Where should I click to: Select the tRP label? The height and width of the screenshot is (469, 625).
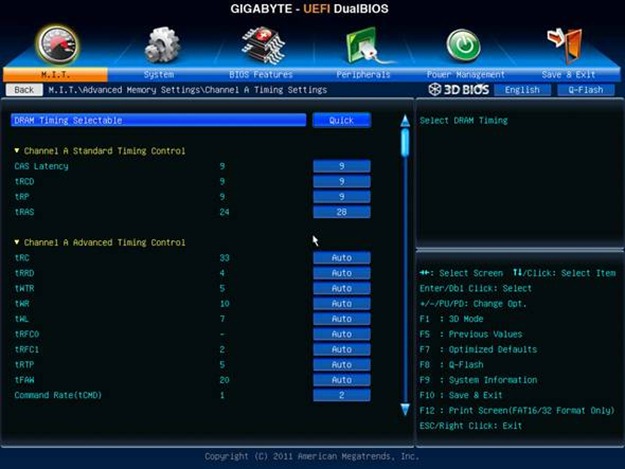tap(22, 196)
